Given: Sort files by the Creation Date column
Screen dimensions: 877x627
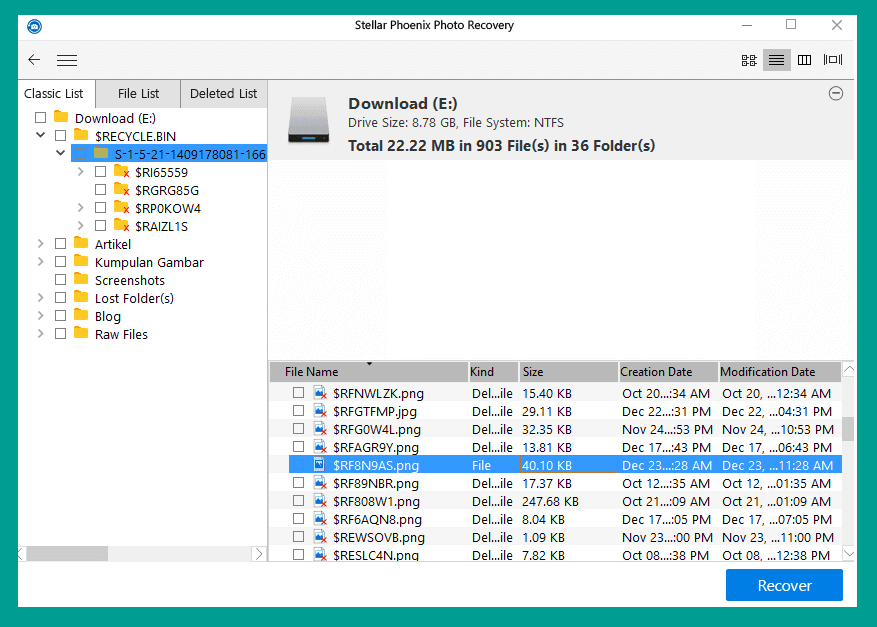Looking at the screenshot, I should (x=668, y=372).
